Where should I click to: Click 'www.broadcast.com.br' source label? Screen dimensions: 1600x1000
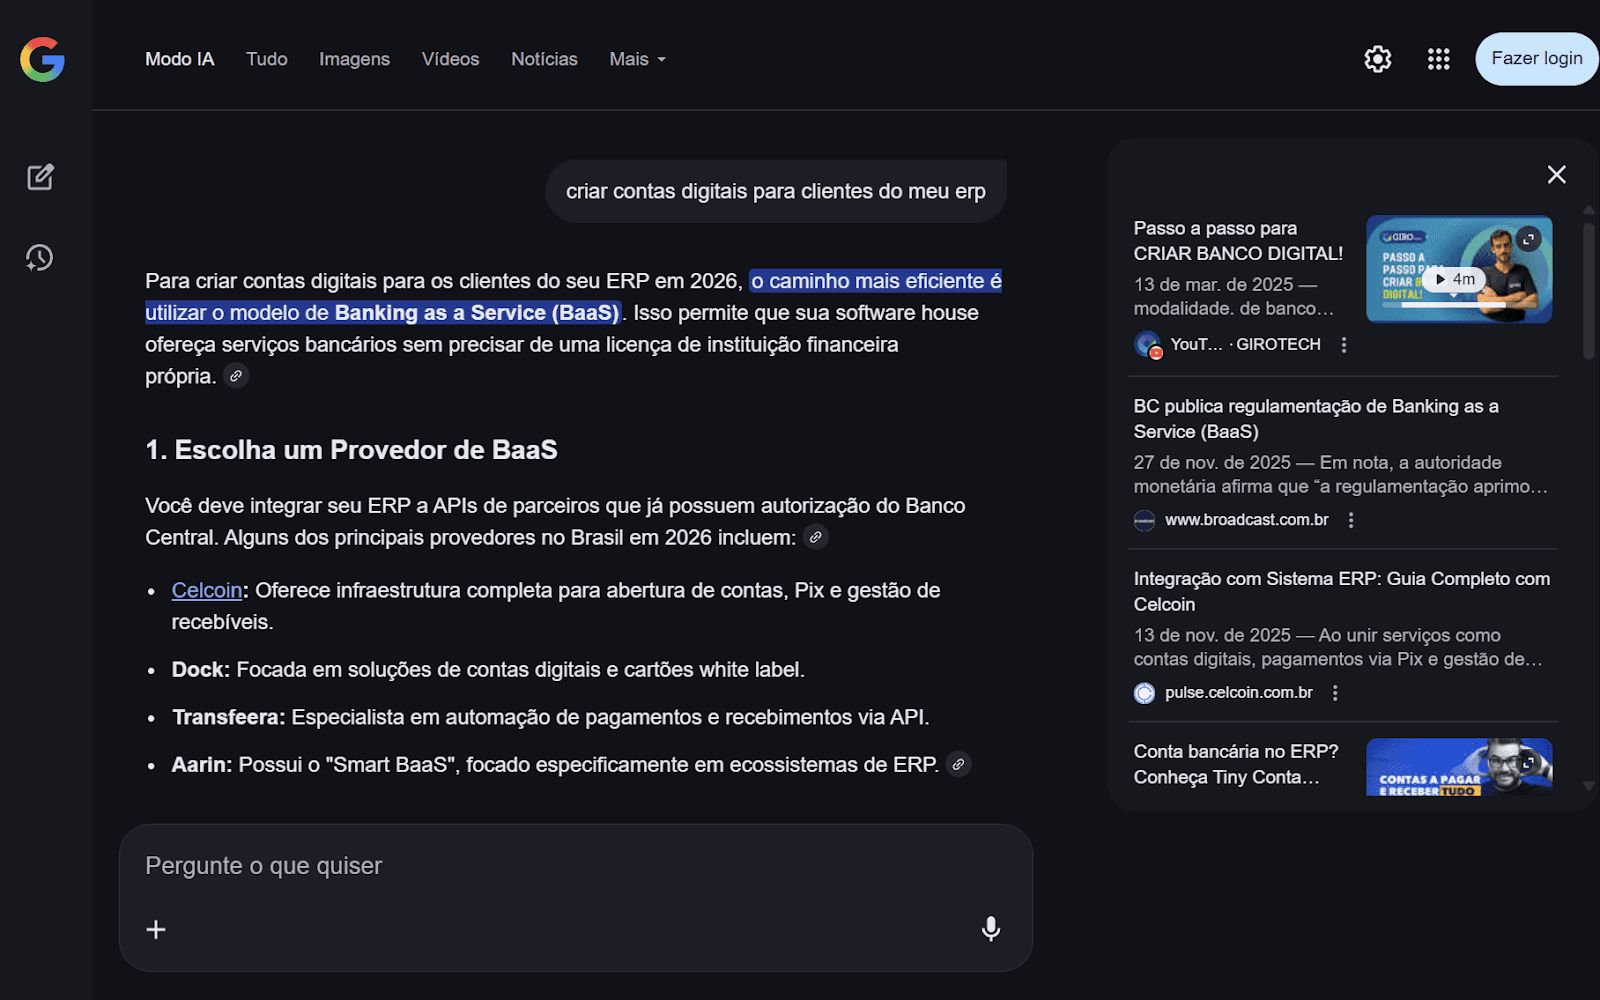[1247, 520]
